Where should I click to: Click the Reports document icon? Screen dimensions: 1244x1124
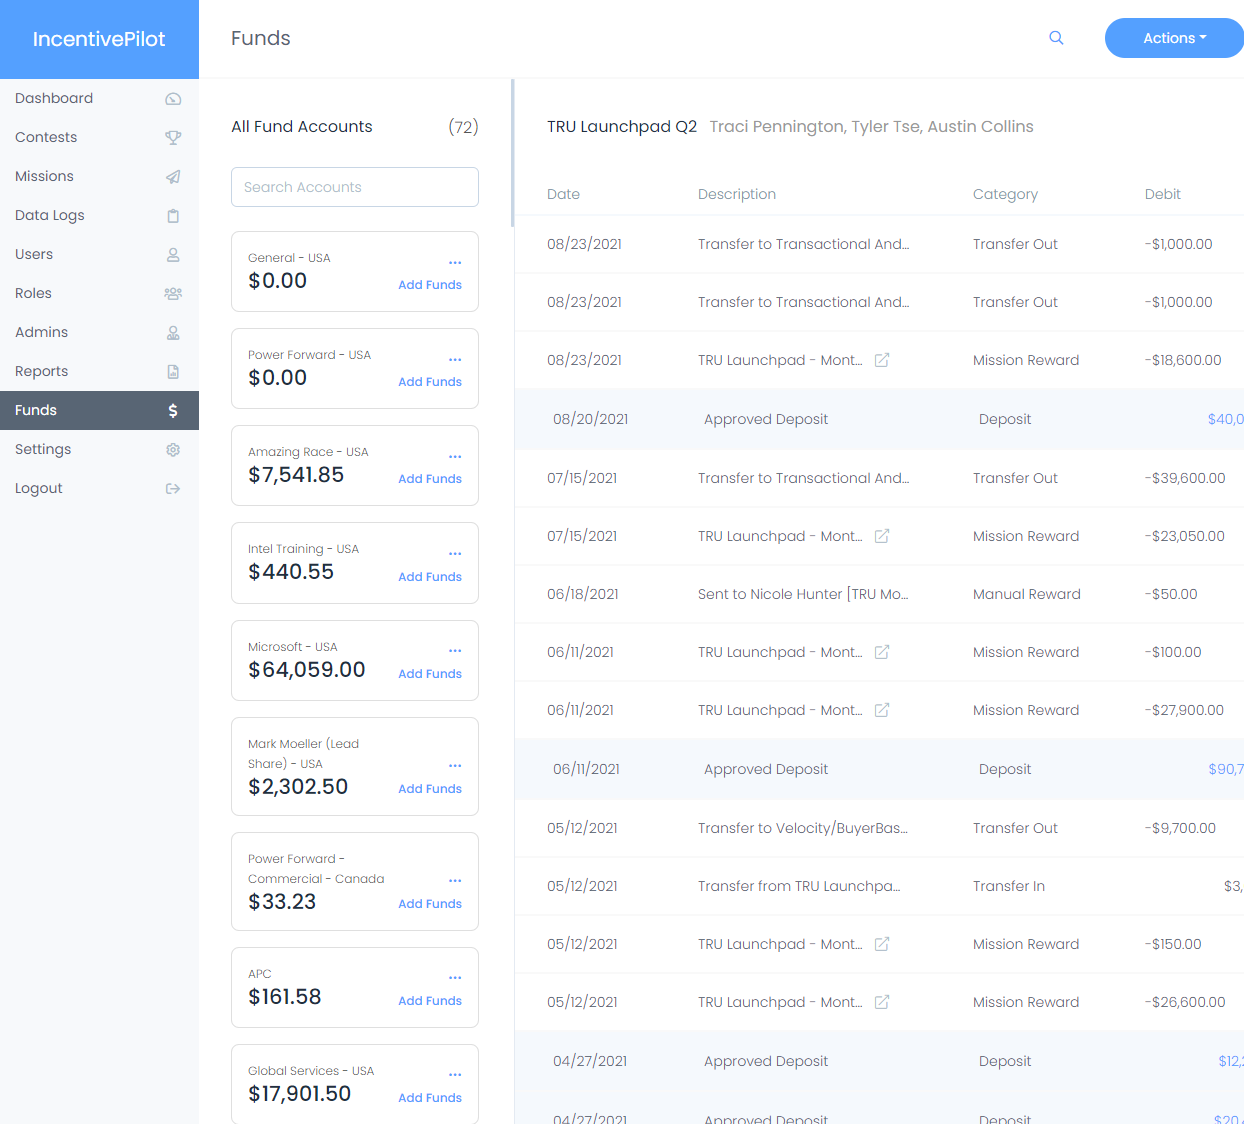click(173, 372)
